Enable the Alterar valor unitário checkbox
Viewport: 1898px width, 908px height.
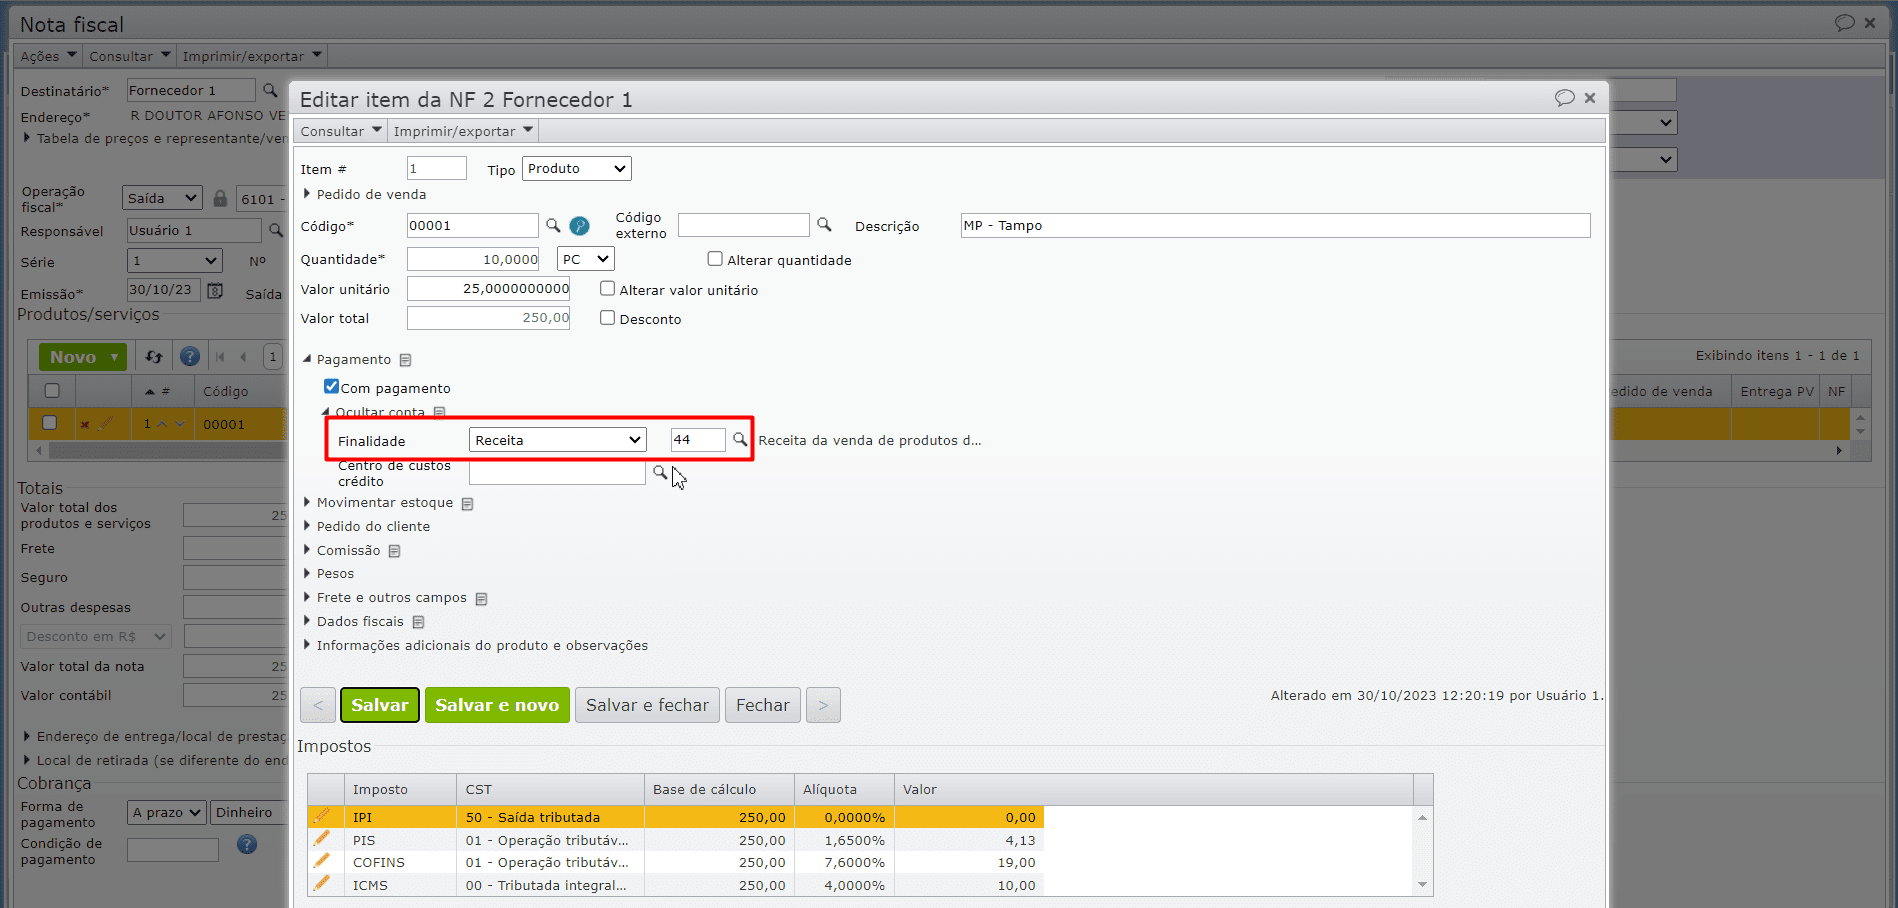pyautogui.click(x=607, y=289)
